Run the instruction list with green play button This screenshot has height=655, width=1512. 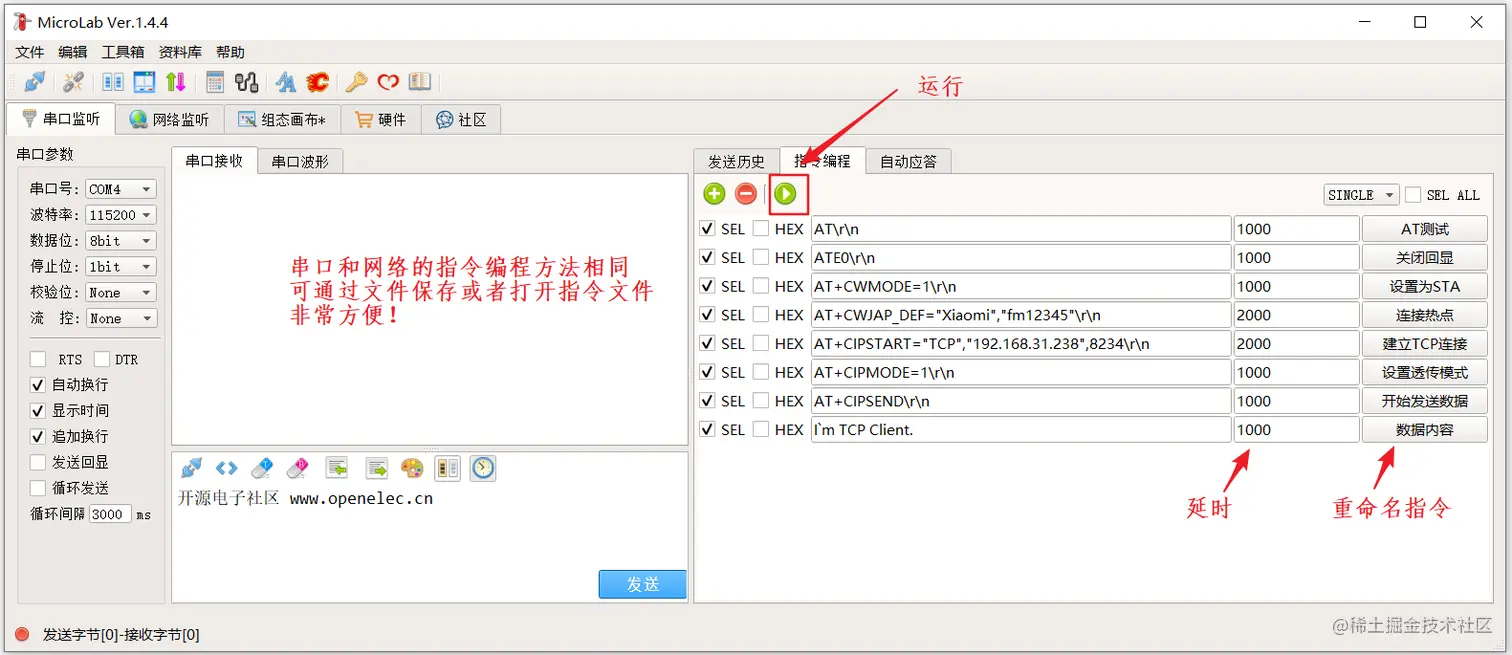pos(786,194)
